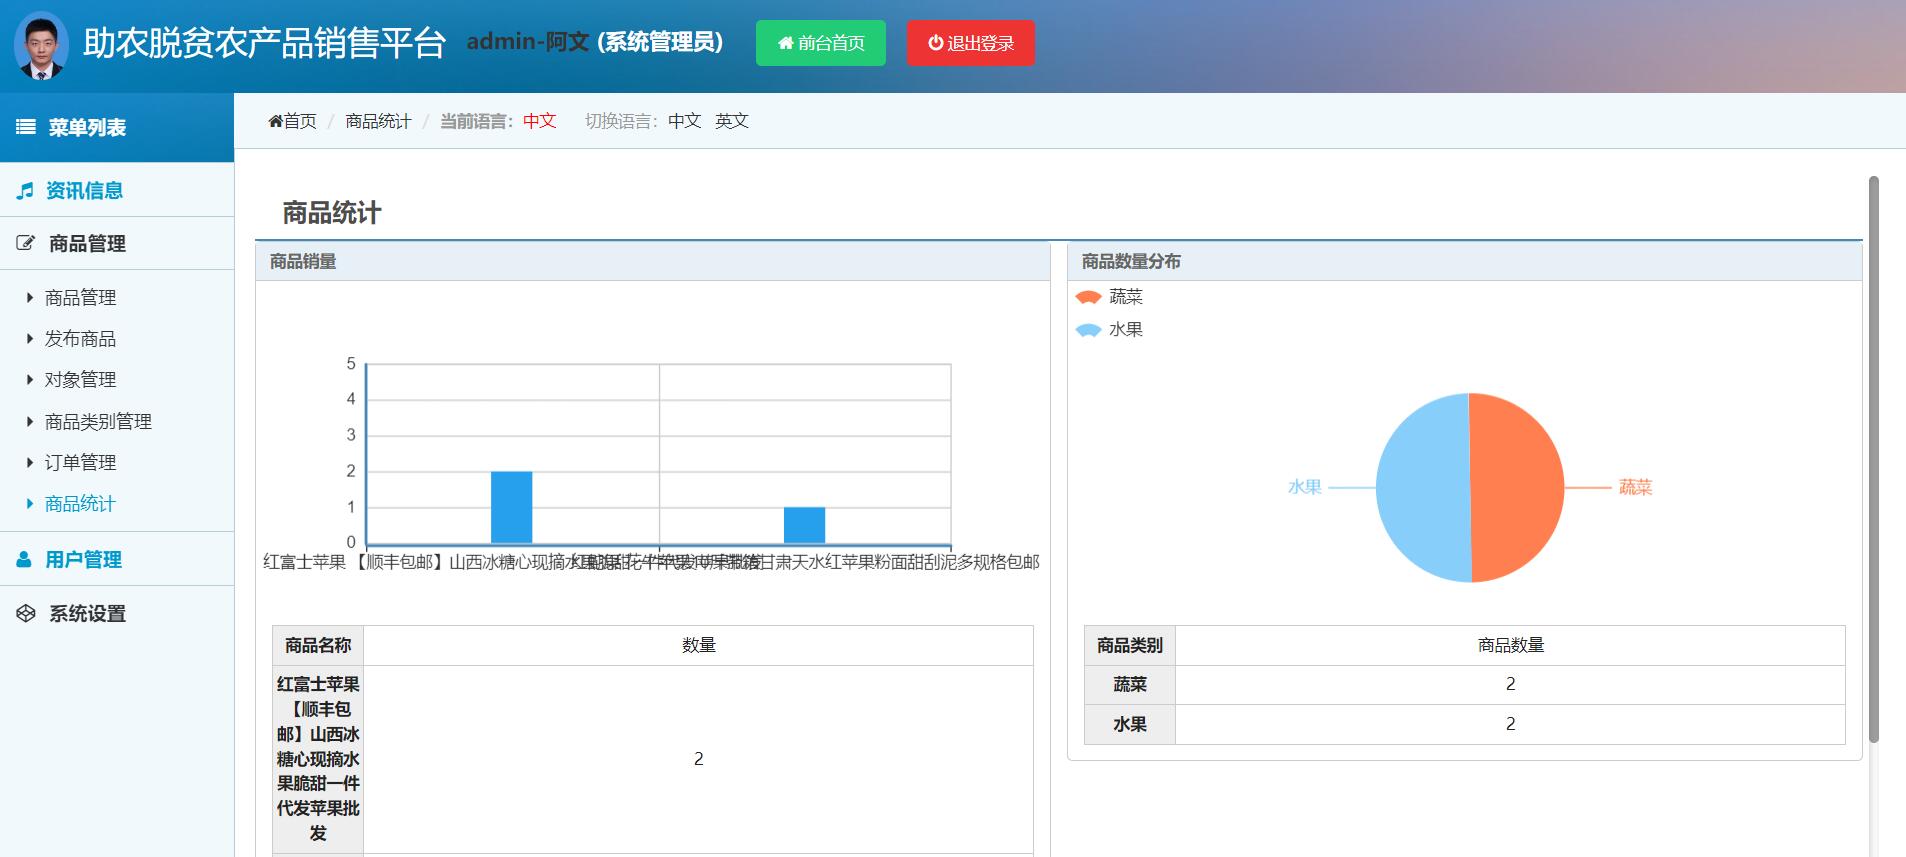Toggle the 水果 legend item in pie chart
The width and height of the screenshot is (1906, 857).
[1109, 329]
